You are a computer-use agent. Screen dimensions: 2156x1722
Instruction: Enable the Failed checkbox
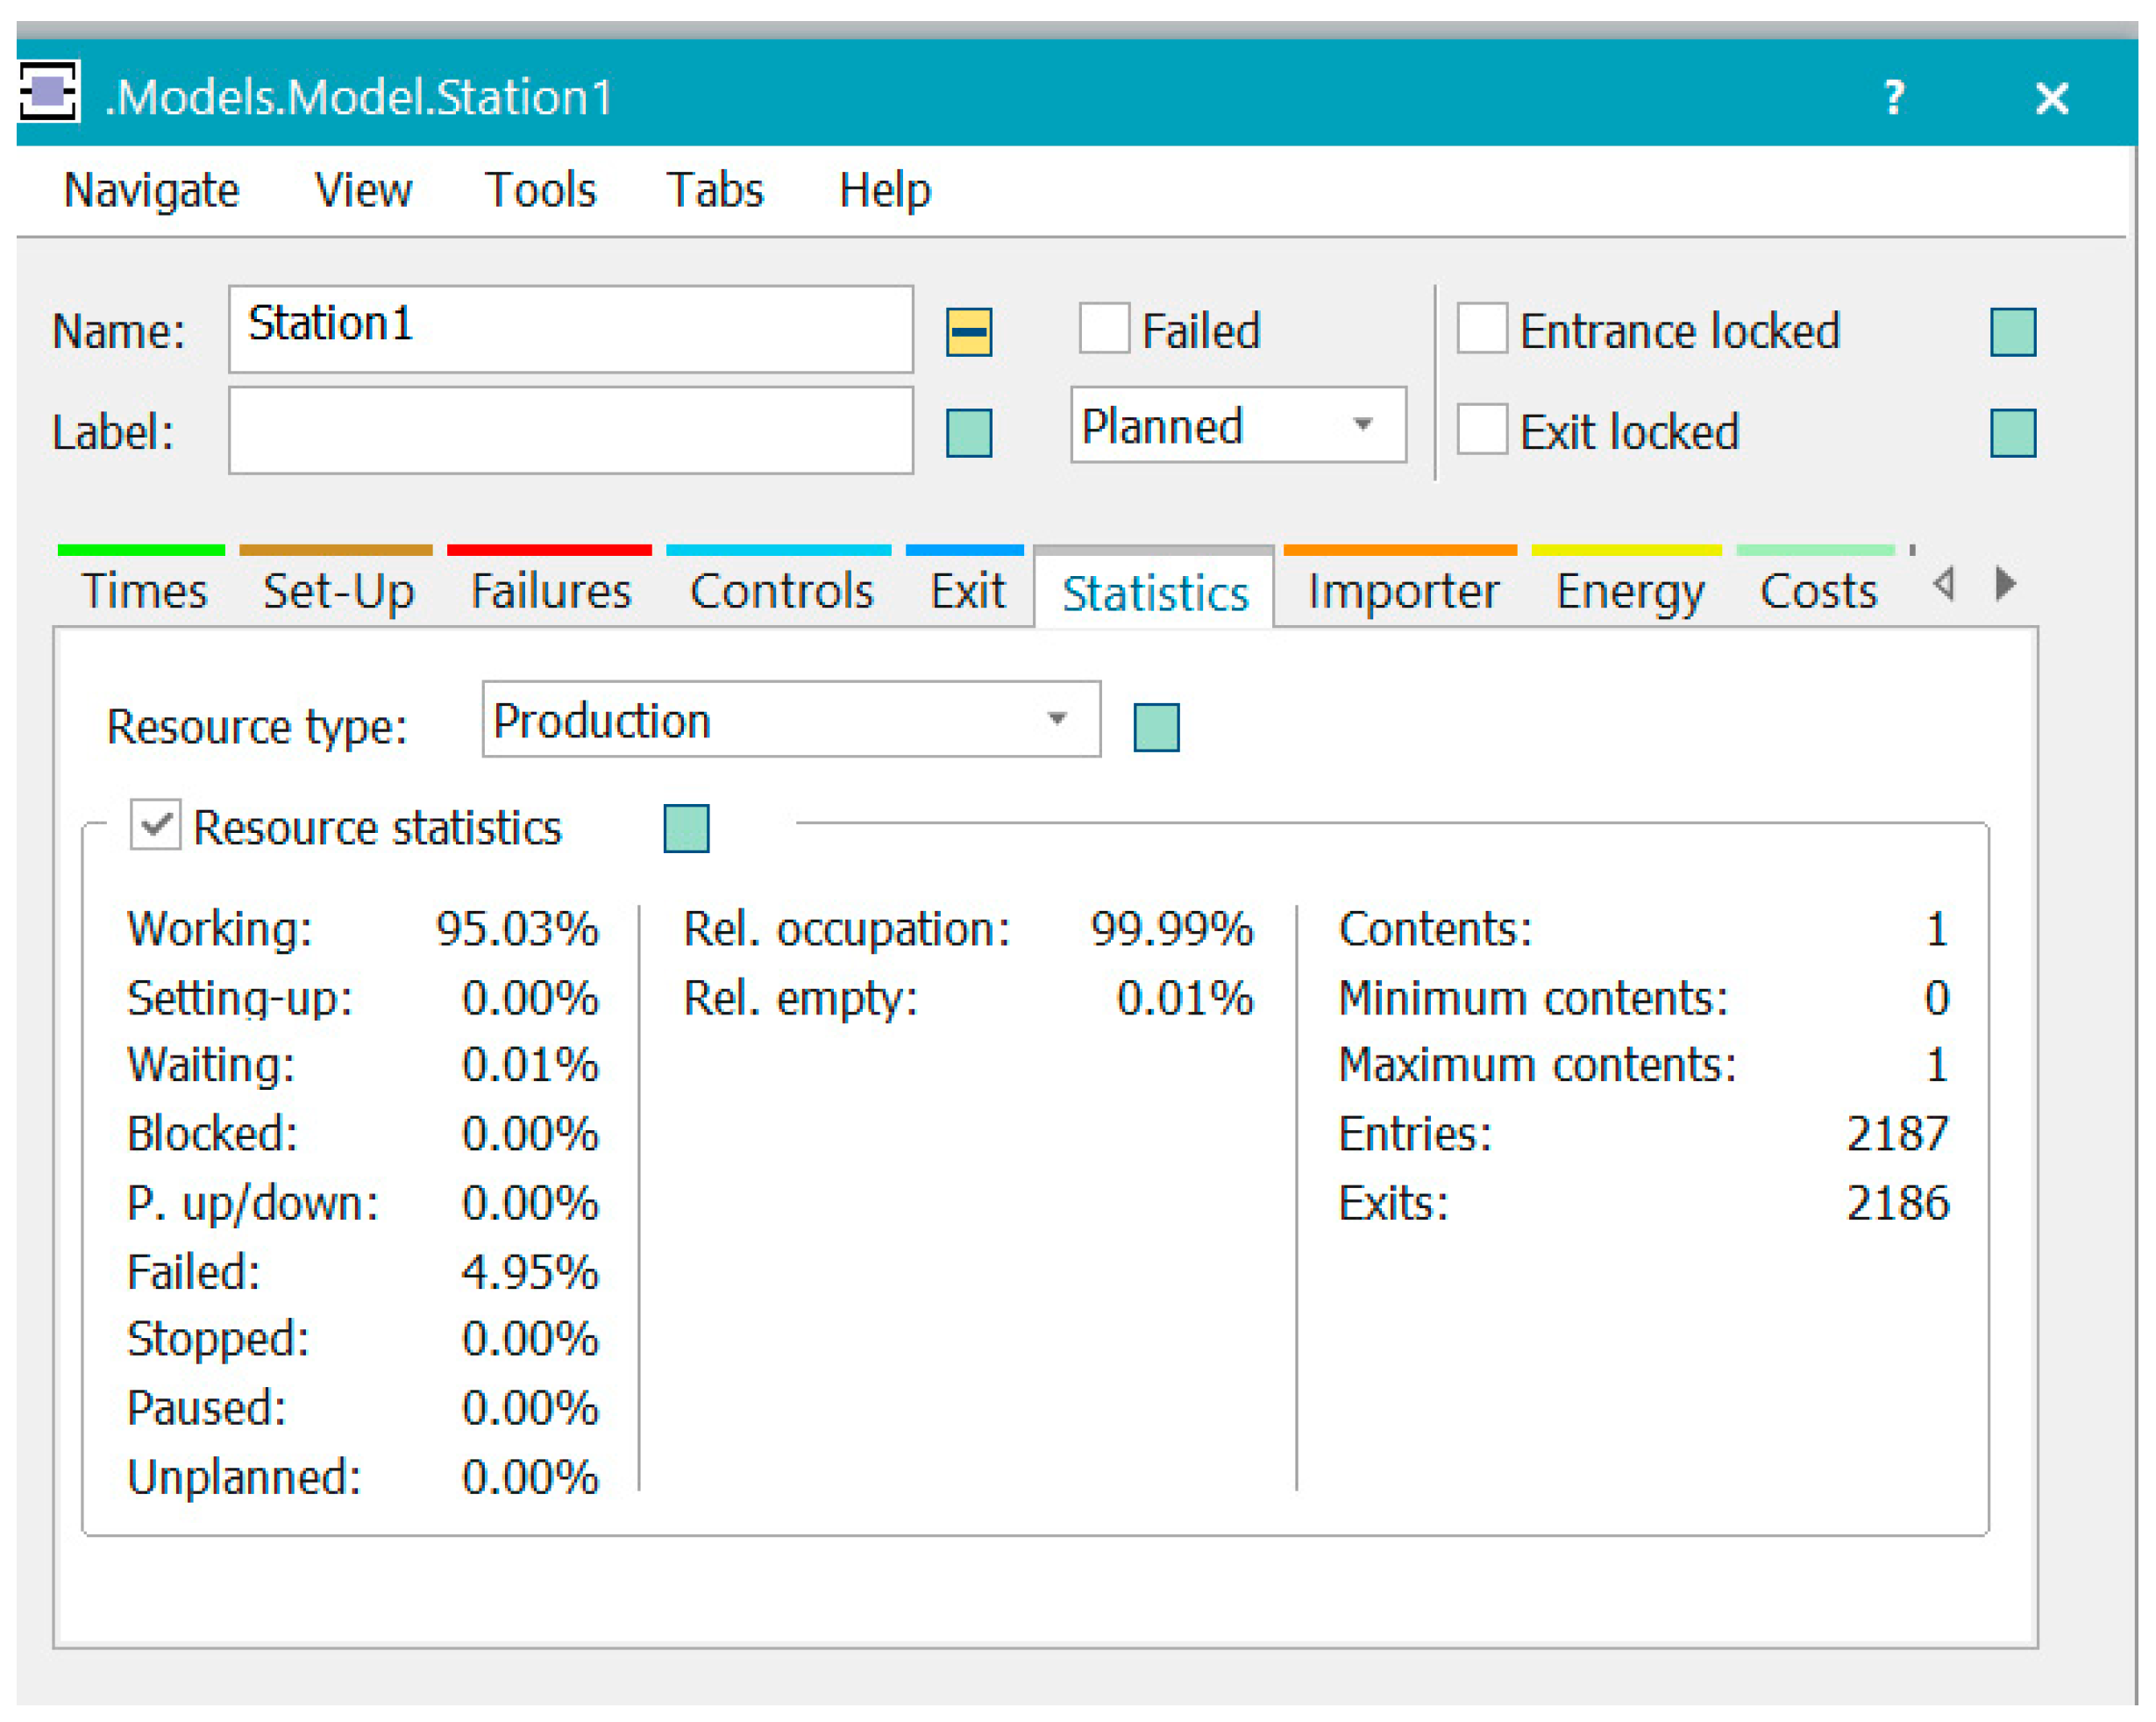pyautogui.click(x=1104, y=329)
